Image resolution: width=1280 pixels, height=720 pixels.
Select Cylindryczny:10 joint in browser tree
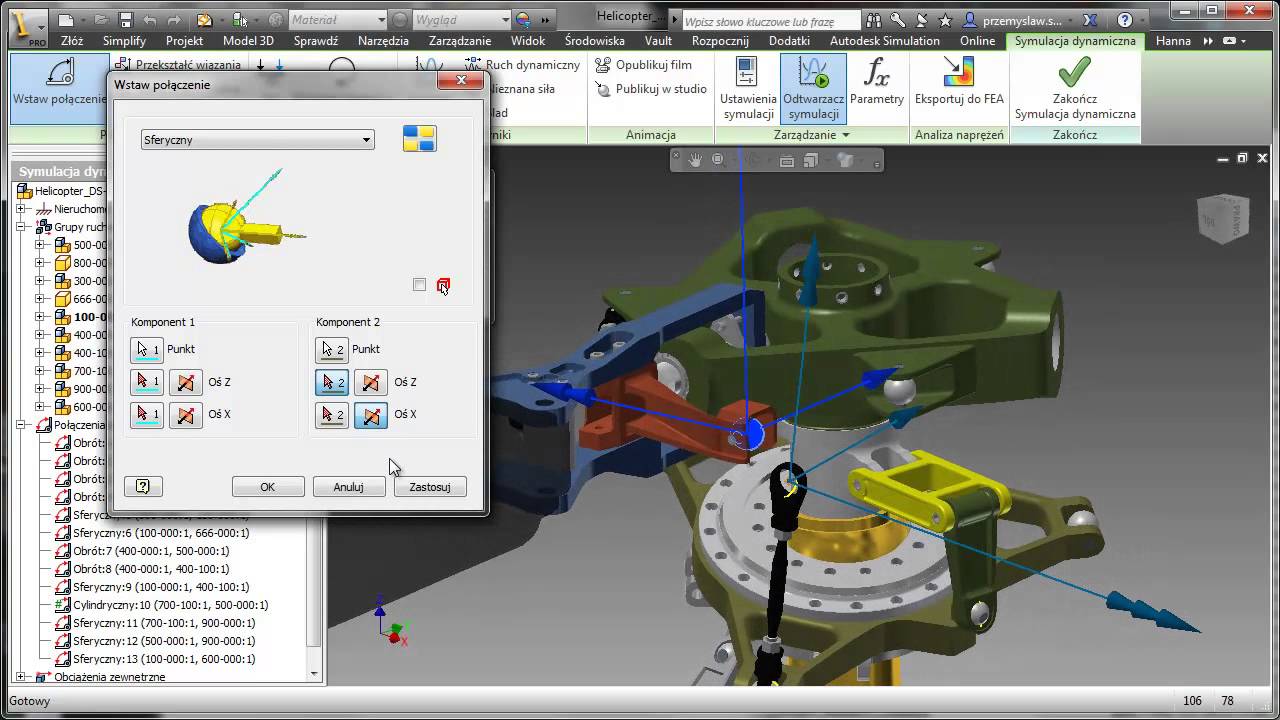pos(163,605)
